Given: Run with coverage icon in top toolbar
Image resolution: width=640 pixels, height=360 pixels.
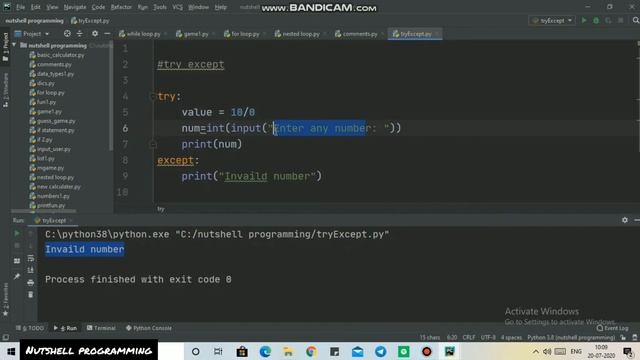Looking at the screenshot, I should click(608, 20).
